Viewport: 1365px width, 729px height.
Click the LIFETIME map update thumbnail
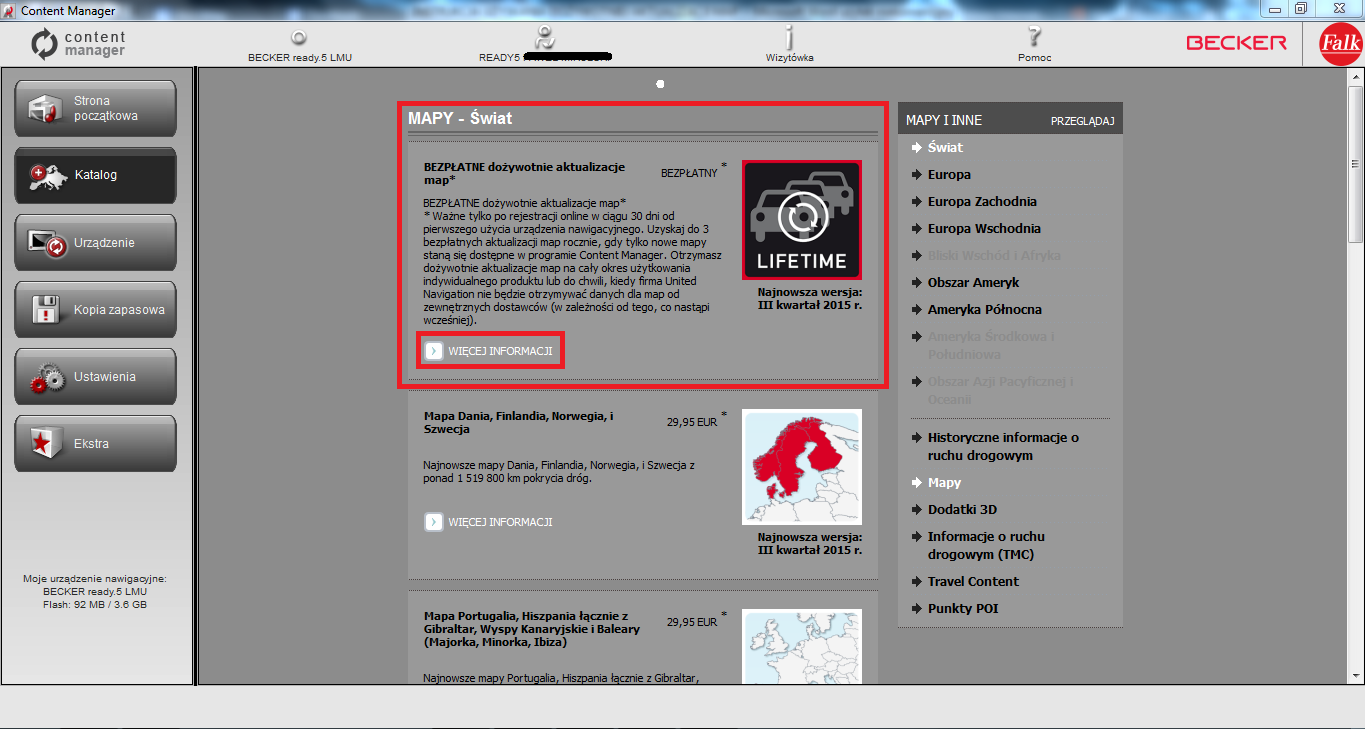tap(802, 220)
